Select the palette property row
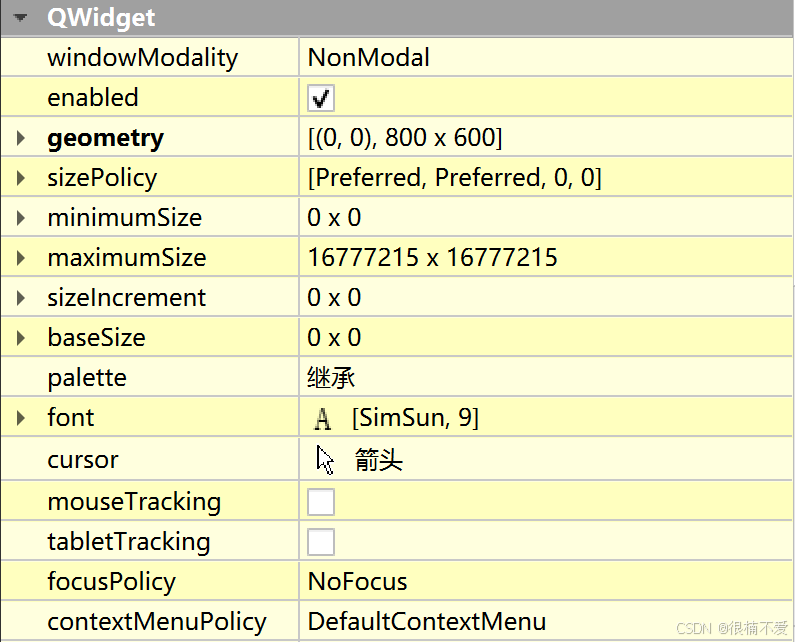This screenshot has height=642, width=795. coord(396,377)
